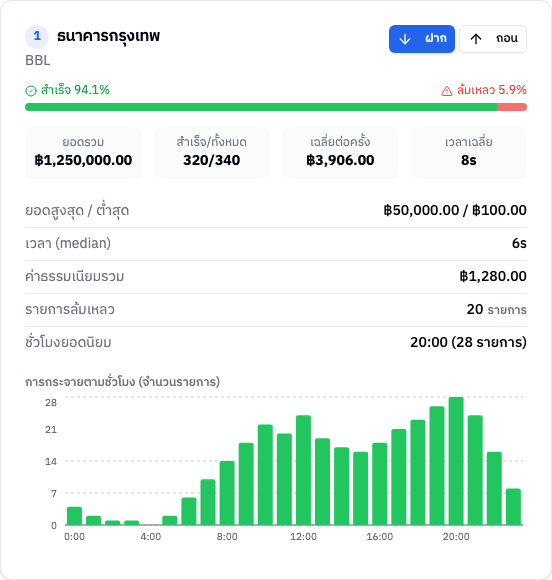Click ล้มเหลว 5.9% failure rate text
Image resolution: width=552 pixels, height=580 pixels.
(492, 90)
